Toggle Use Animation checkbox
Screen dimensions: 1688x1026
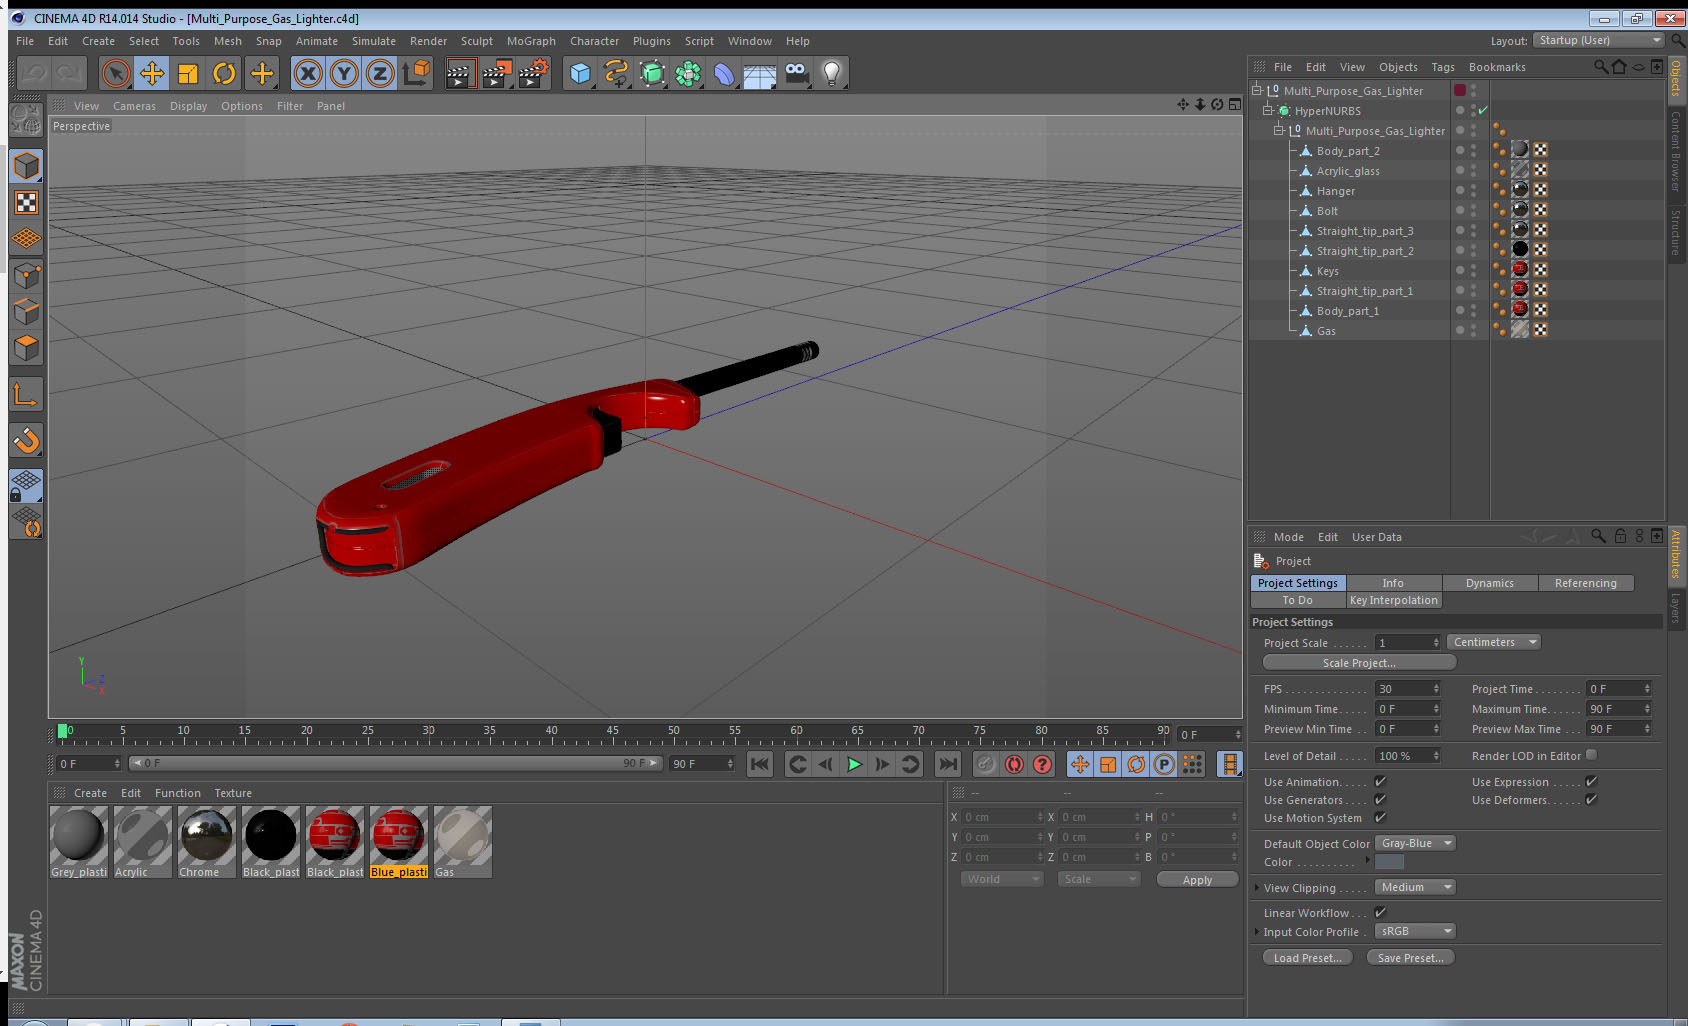click(x=1380, y=782)
